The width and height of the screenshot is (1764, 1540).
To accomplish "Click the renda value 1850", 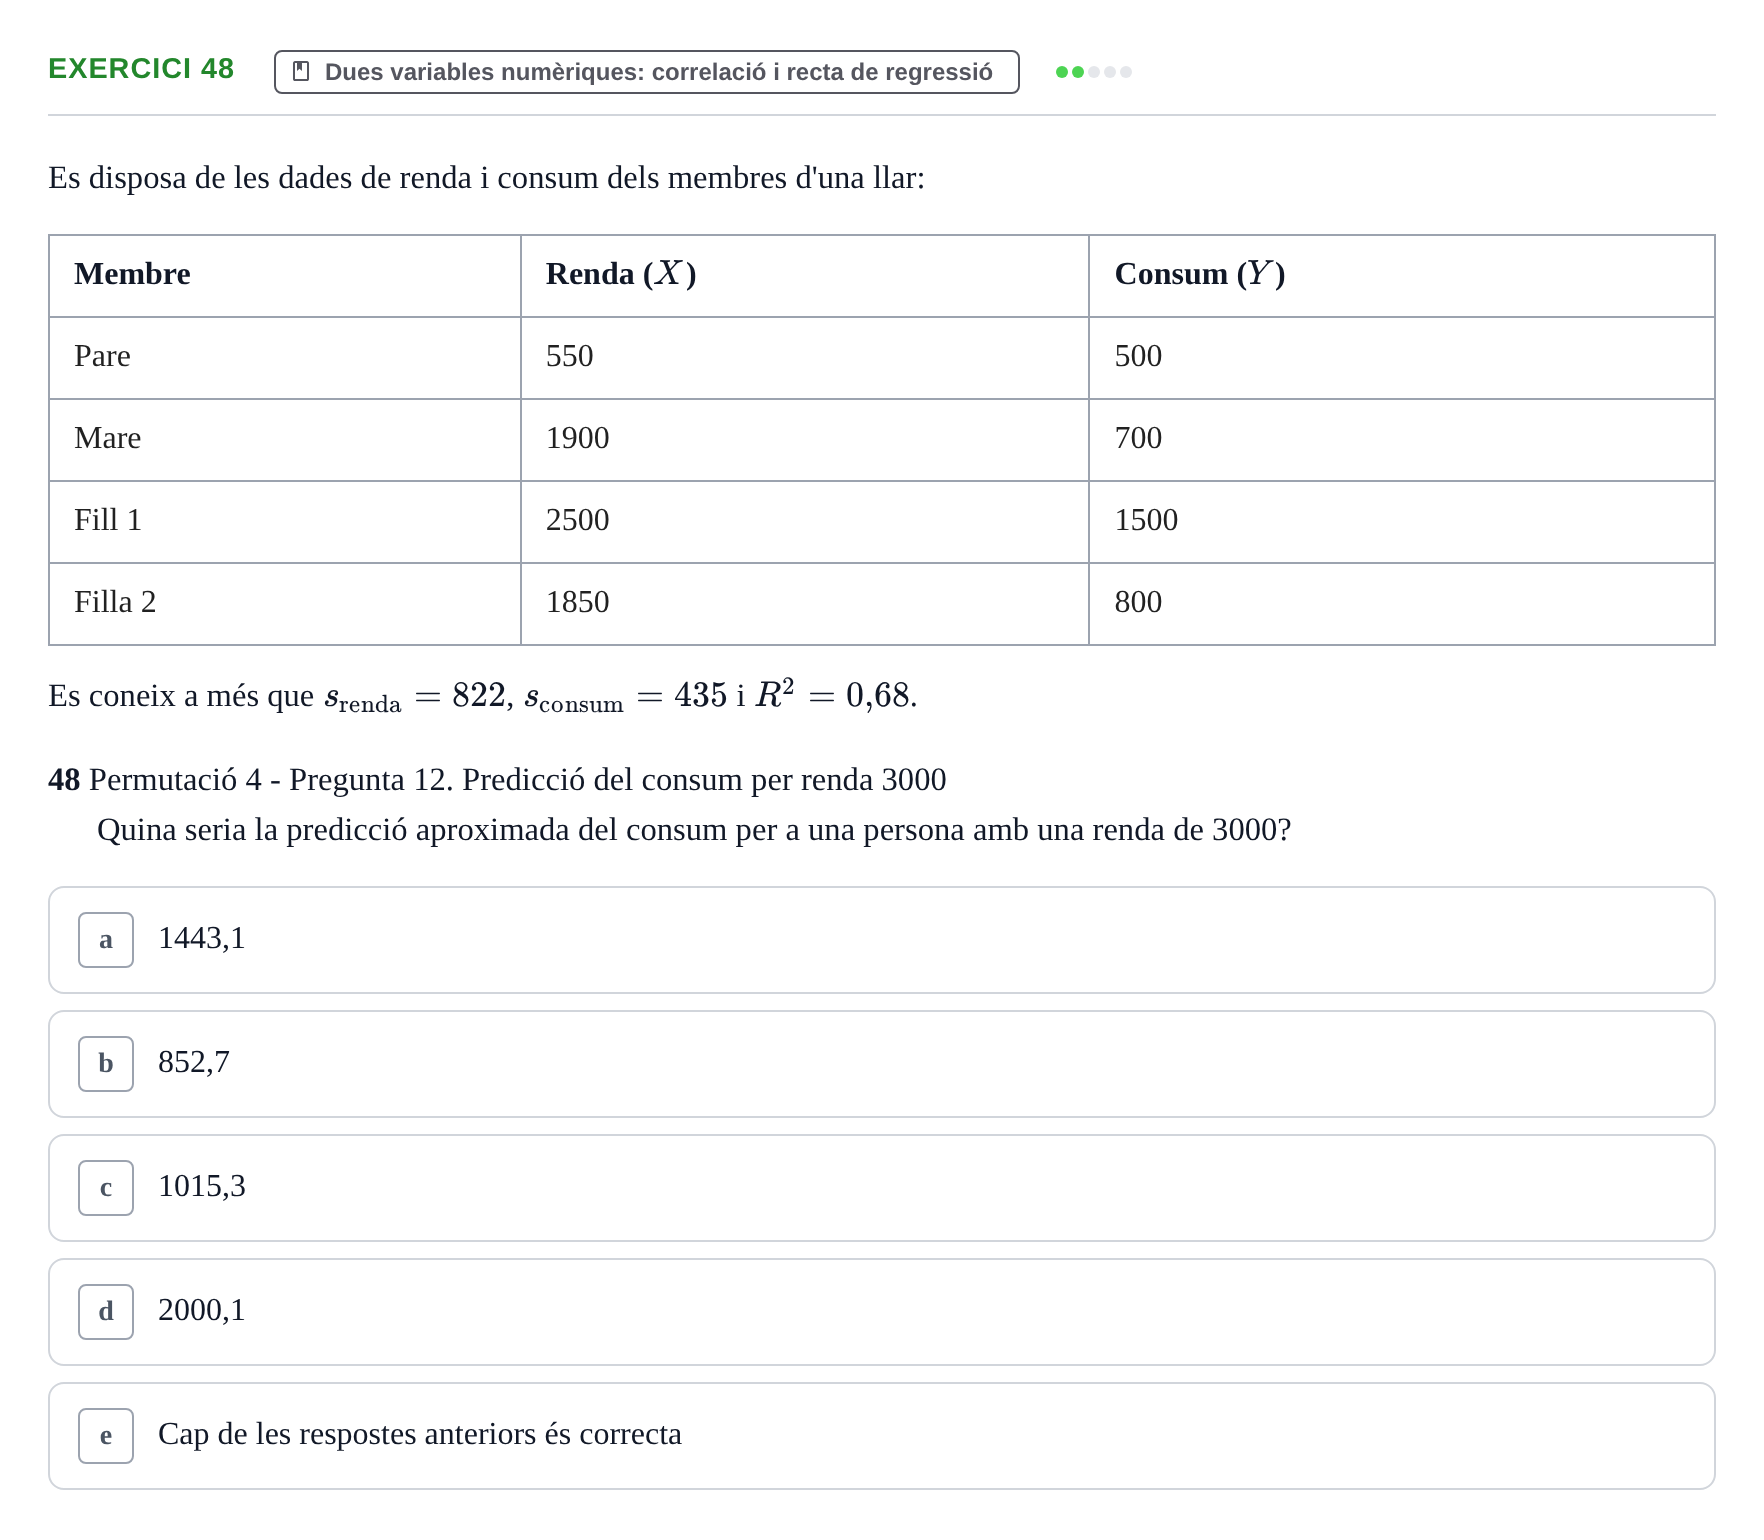I will 578,602.
